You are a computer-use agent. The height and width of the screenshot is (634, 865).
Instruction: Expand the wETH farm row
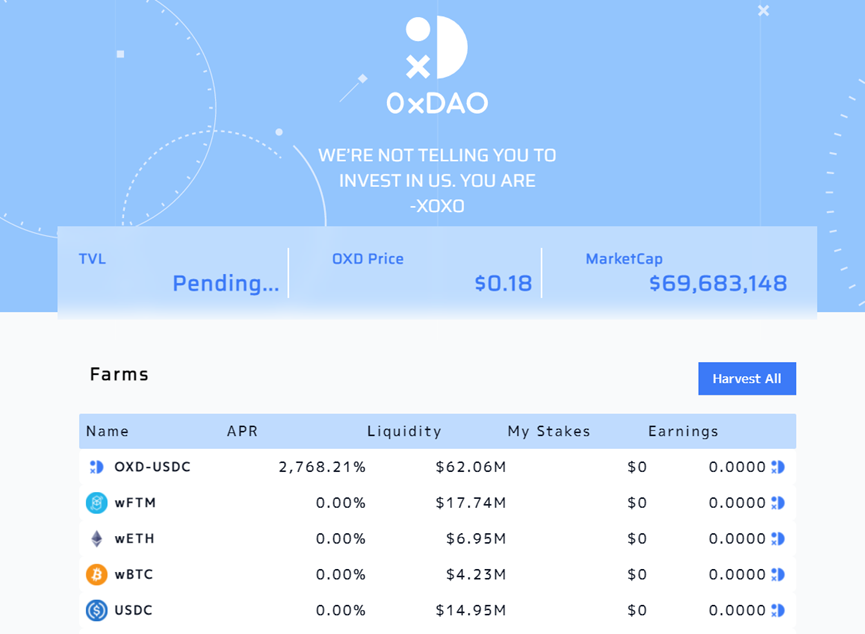click(135, 539)
